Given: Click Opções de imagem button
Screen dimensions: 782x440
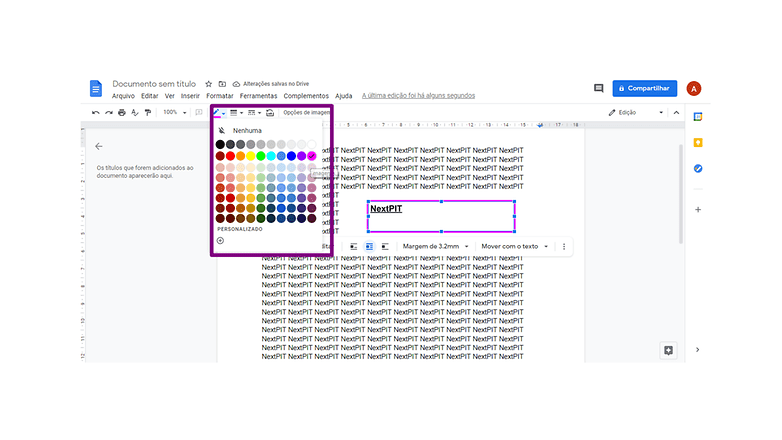Looking at the screenshot, I should click(x=306, y=113).
